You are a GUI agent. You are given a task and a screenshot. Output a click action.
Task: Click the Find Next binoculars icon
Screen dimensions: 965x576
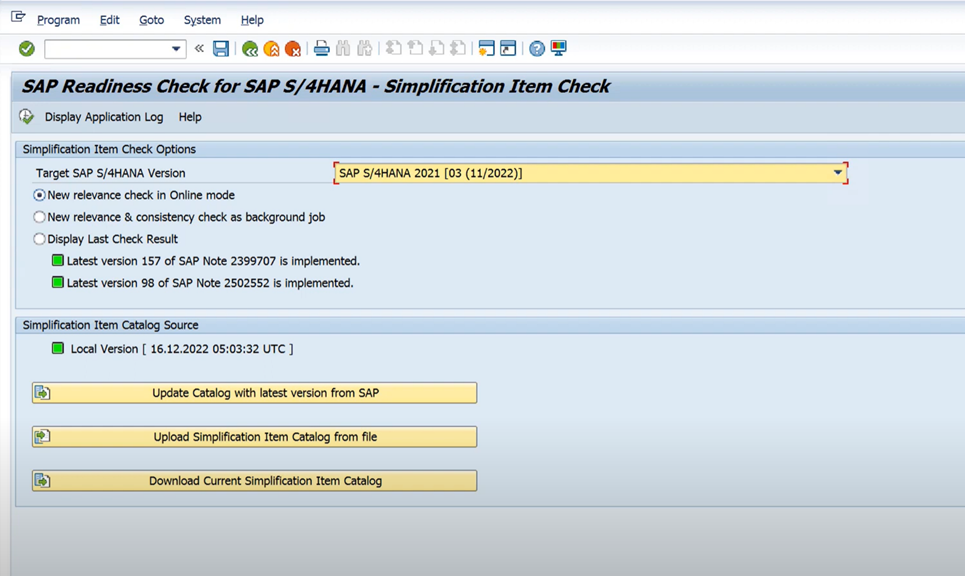(364, 48)
